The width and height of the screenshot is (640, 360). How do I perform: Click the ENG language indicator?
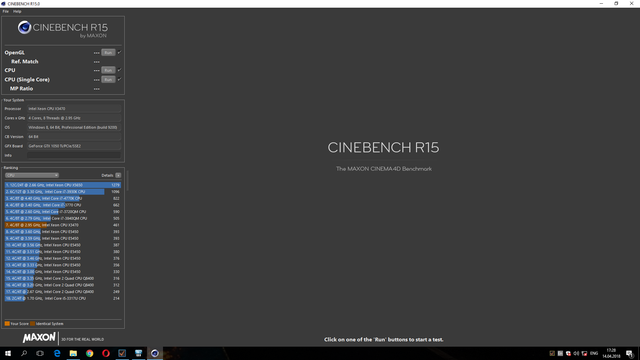594,353
